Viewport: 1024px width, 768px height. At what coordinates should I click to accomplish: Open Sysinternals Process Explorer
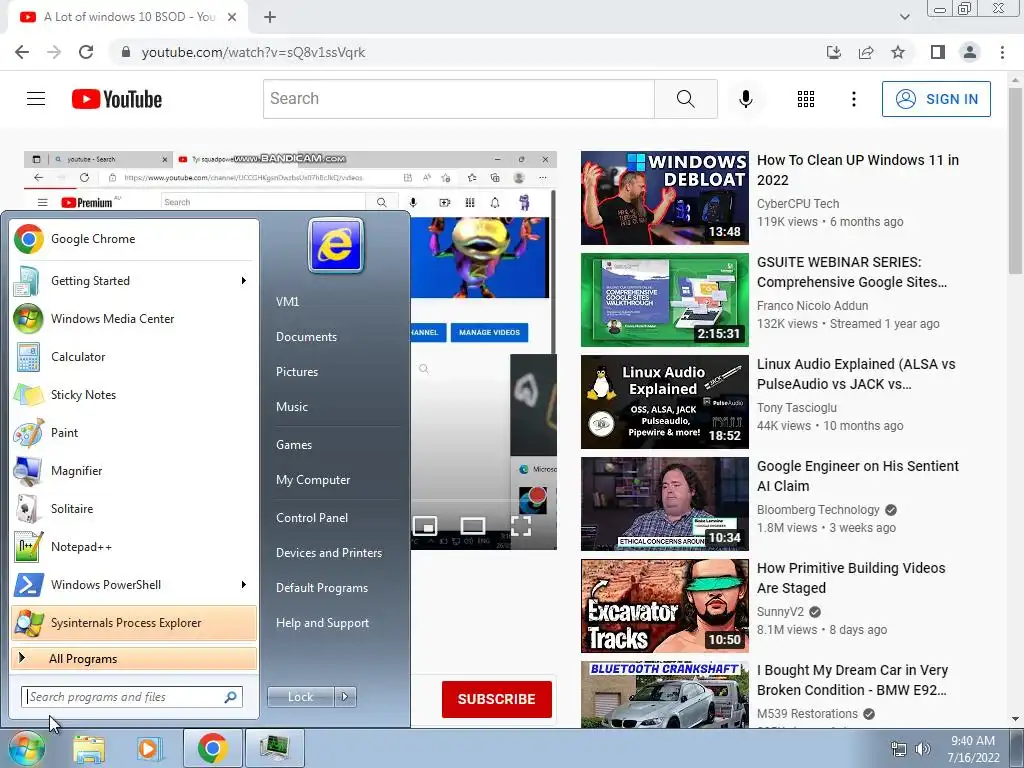134,623
